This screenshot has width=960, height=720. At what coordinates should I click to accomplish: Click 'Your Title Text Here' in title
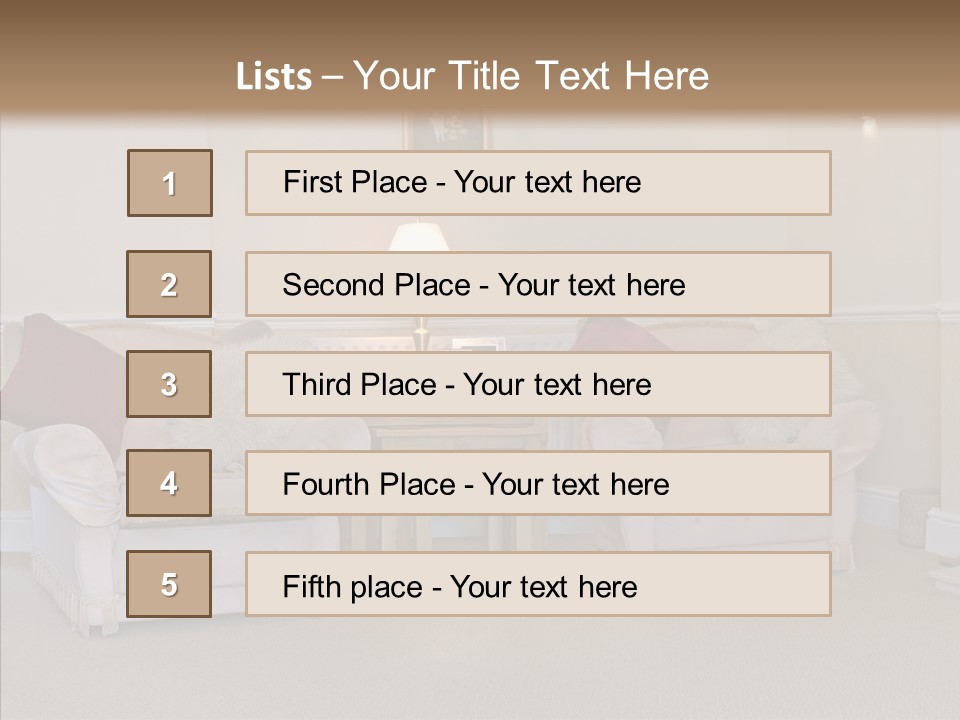pos(531,76)
